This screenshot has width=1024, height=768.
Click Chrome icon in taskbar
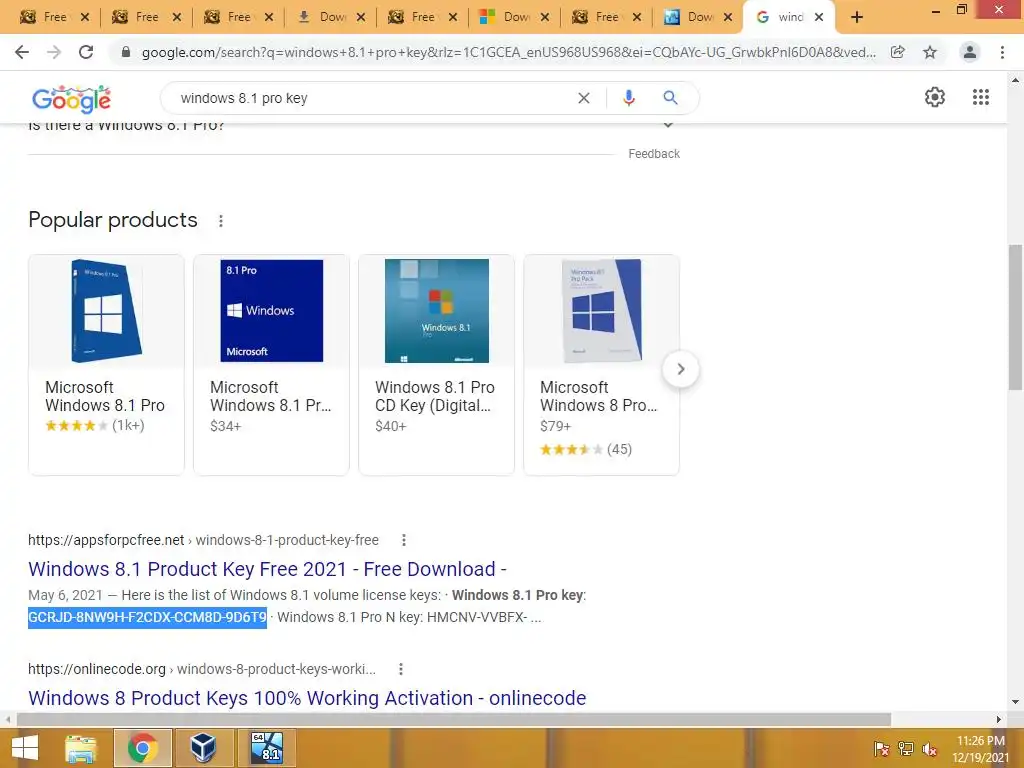pos(142,748)
